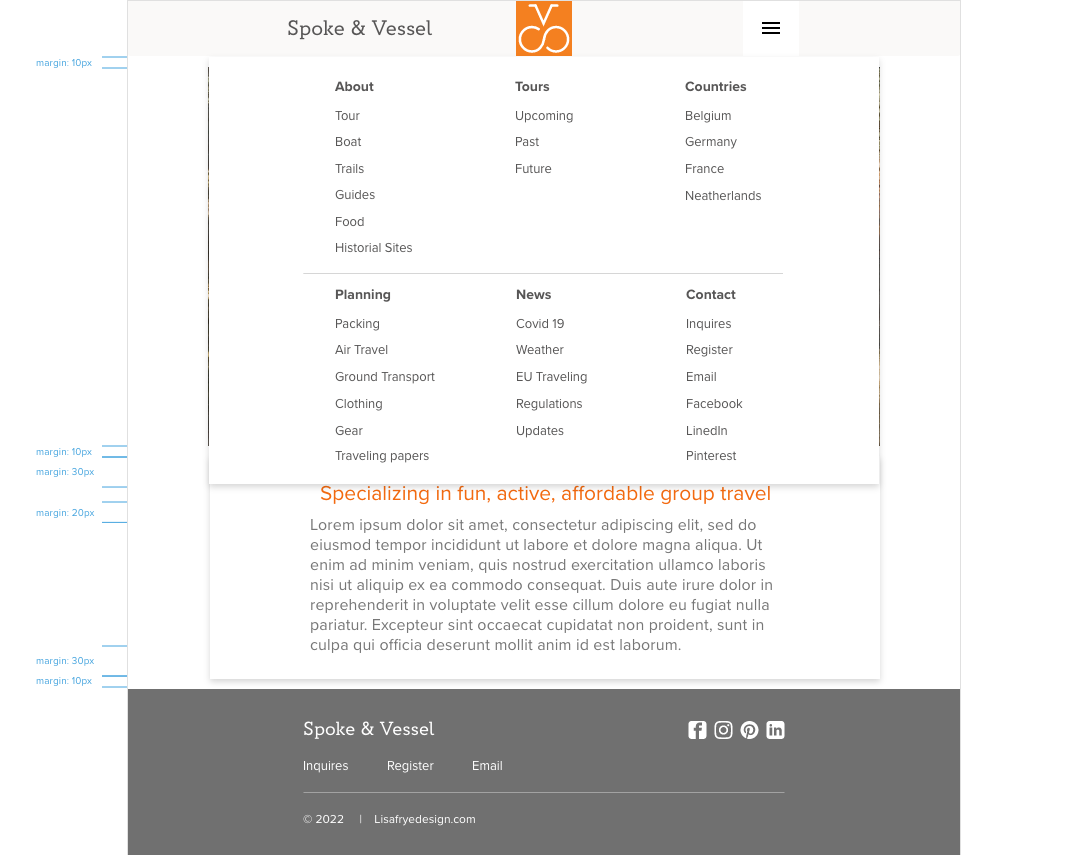Select Weather in the News column

[x=540, y=350]
